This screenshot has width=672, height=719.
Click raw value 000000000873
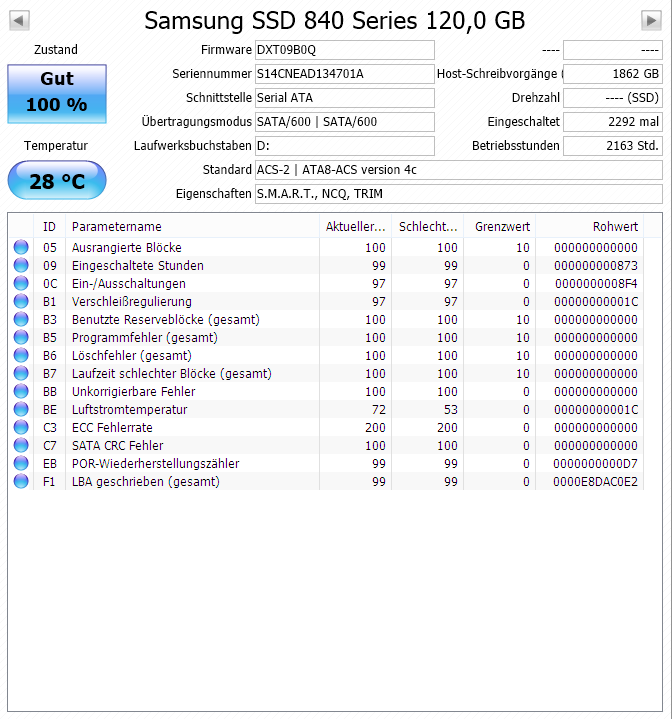pos(595,265)
